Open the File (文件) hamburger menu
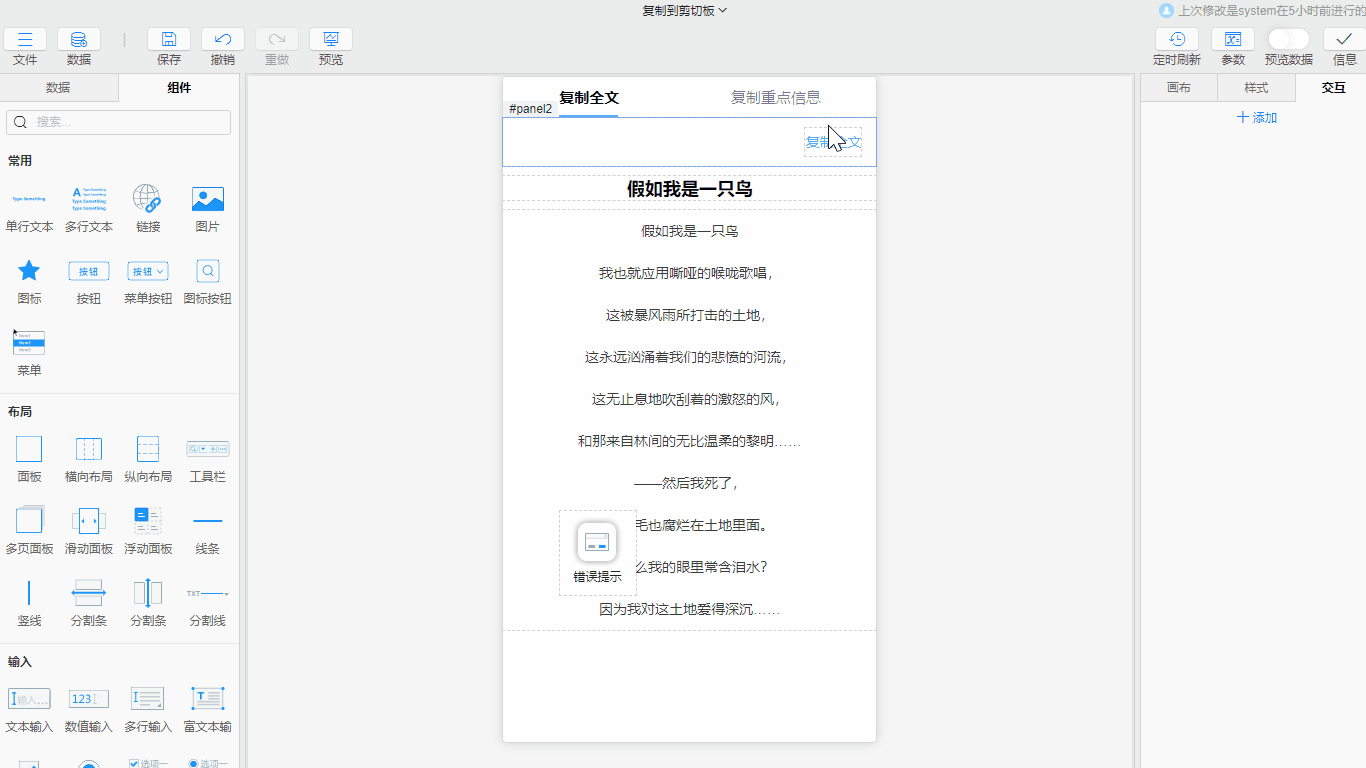Image resolution: width=1366 pixels, height=768 pixels. (25, 40)
